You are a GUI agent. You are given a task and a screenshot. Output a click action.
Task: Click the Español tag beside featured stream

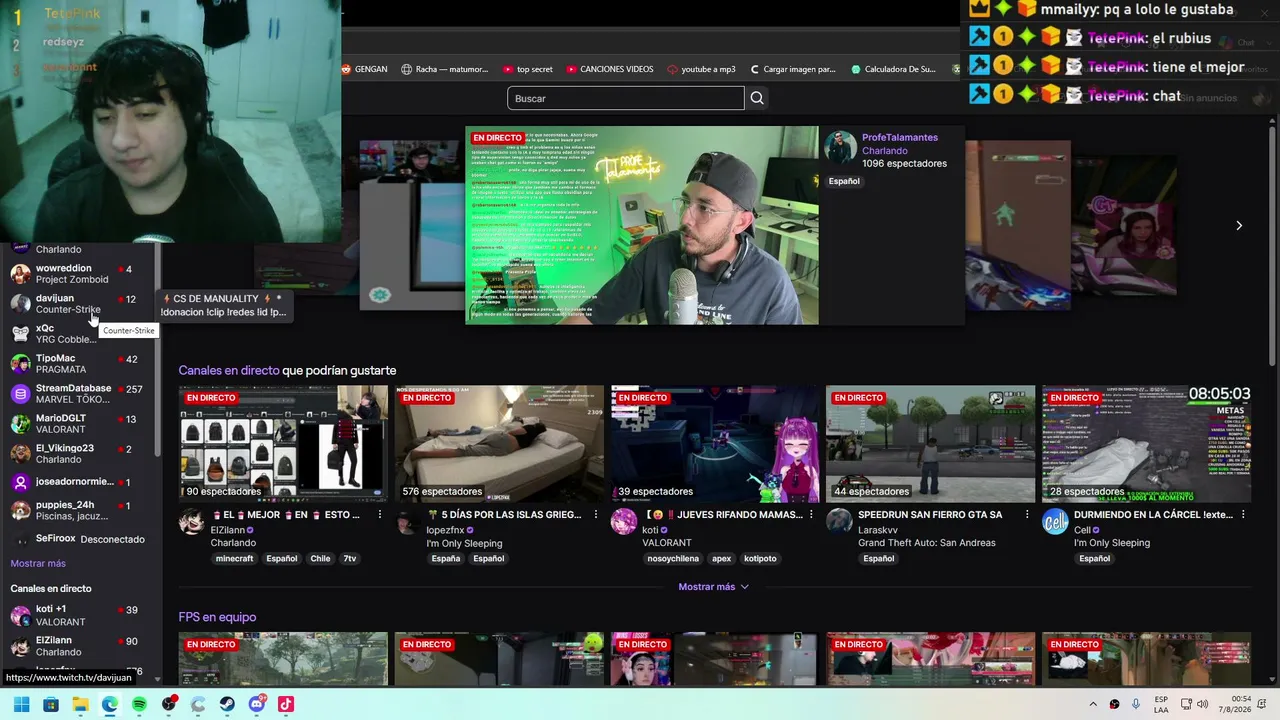(x=844, y=181)
